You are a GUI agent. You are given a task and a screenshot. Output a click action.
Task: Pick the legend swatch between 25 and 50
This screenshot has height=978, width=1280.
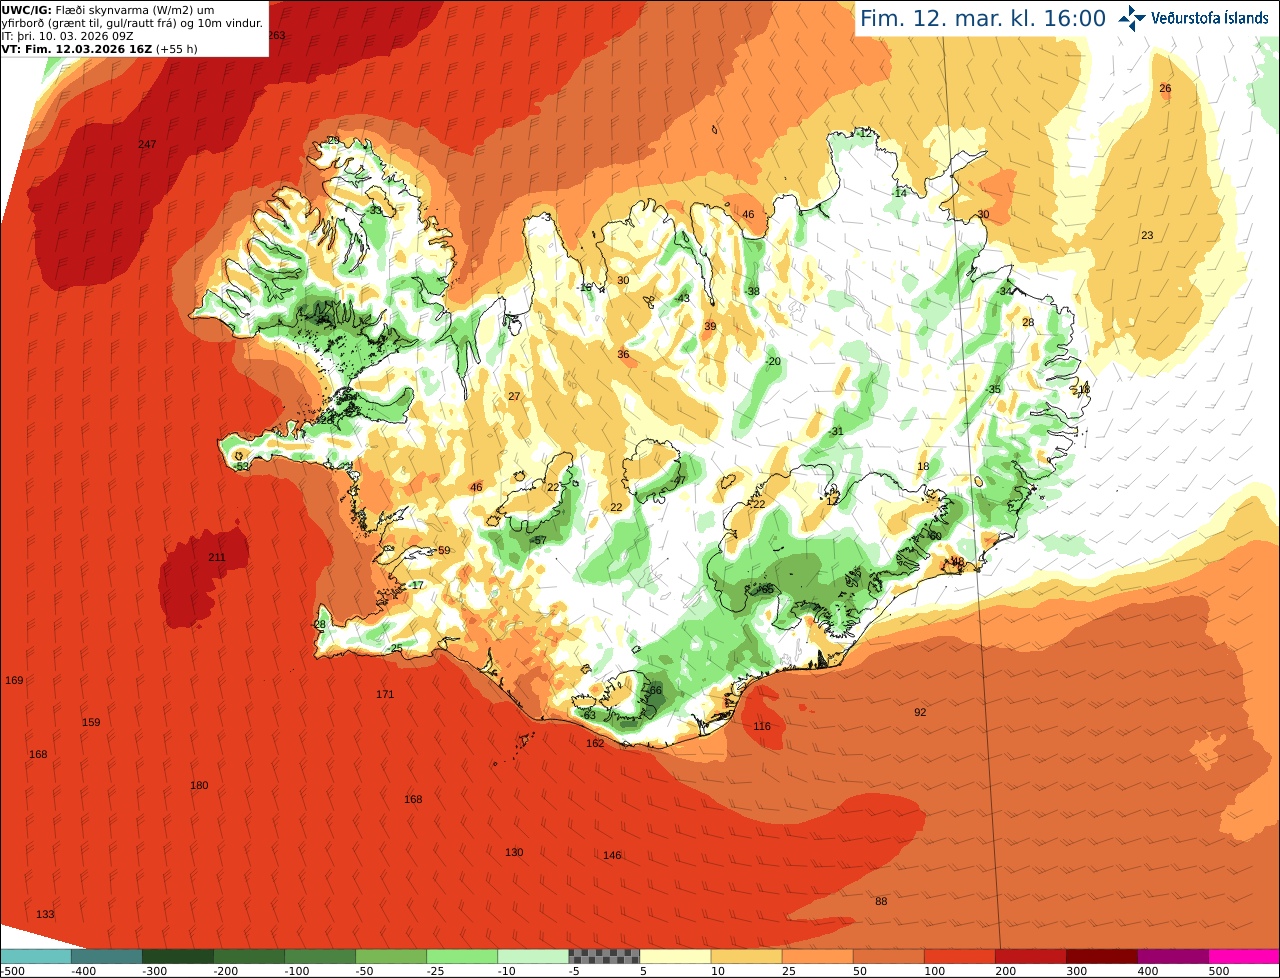[817, 956]
